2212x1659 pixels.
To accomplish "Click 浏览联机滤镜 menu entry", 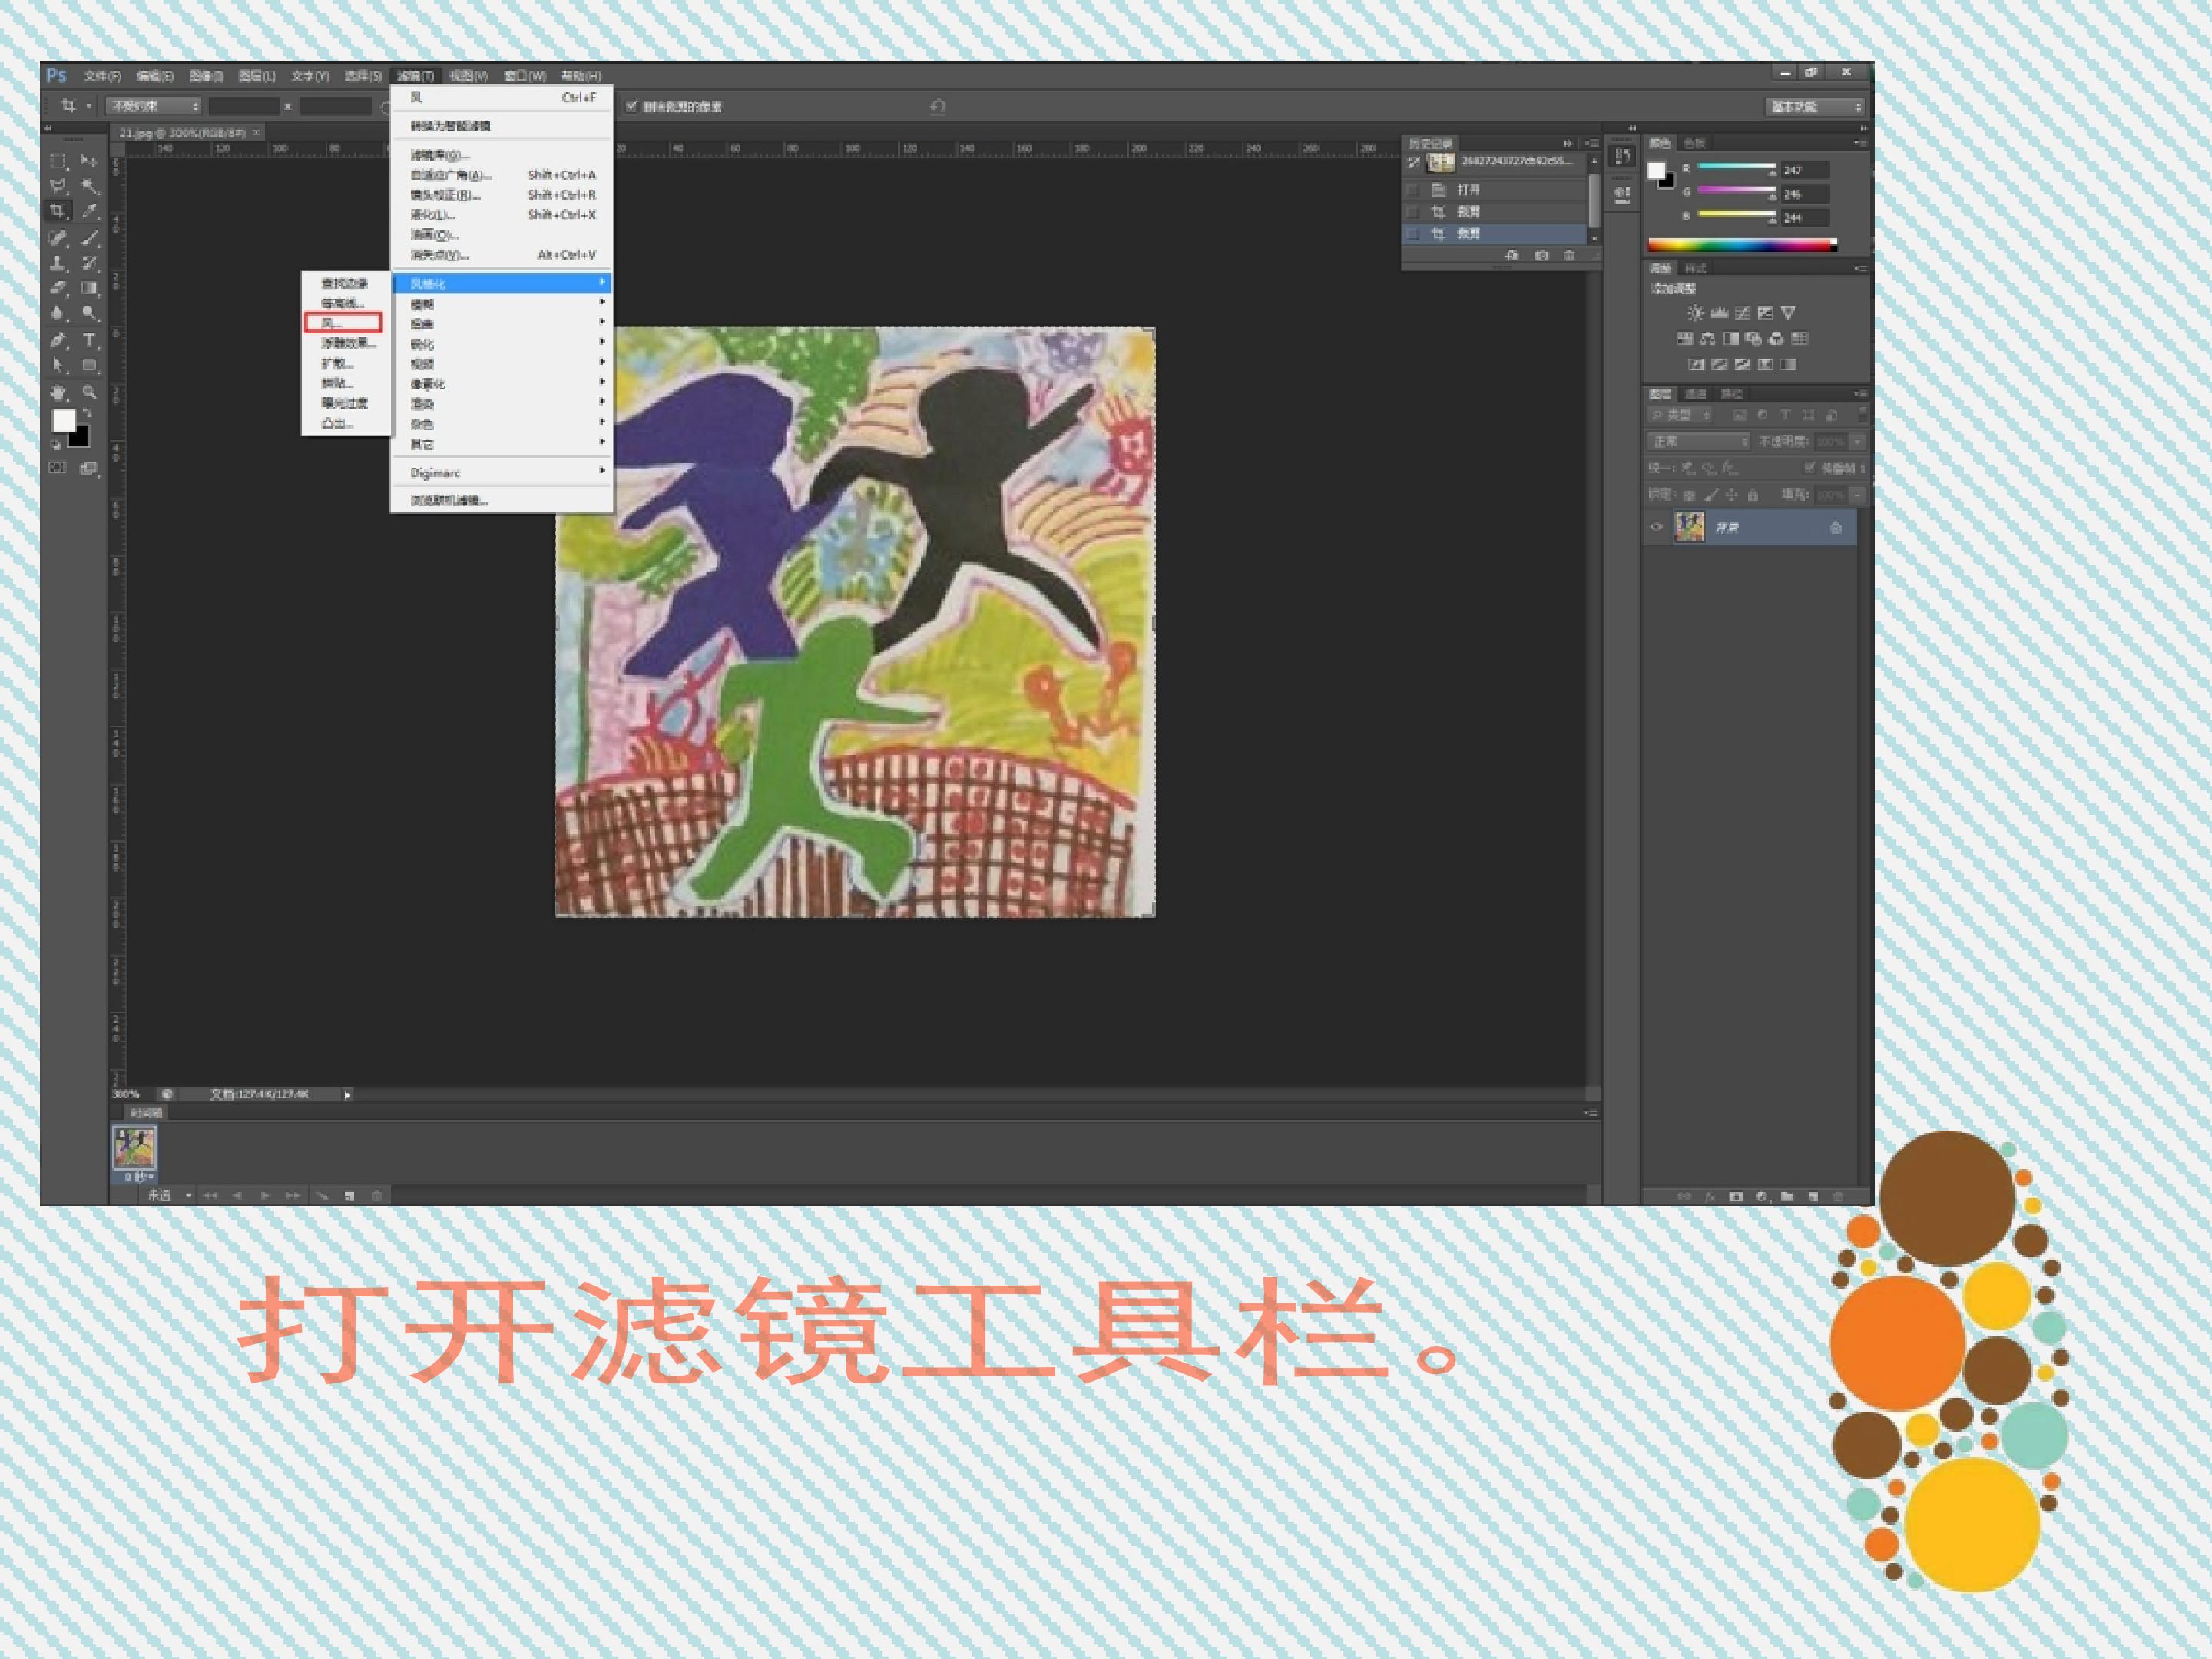I will (449, 500).
